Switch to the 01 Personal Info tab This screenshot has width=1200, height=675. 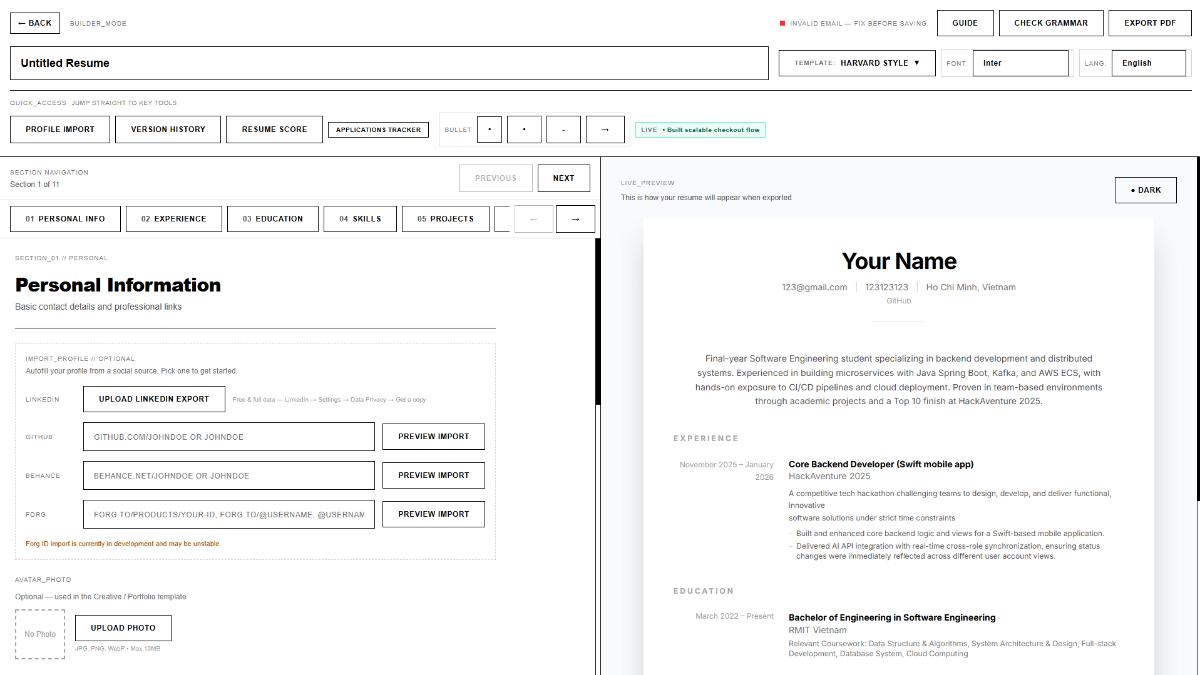pyautogui.click(x=65, y=219)
